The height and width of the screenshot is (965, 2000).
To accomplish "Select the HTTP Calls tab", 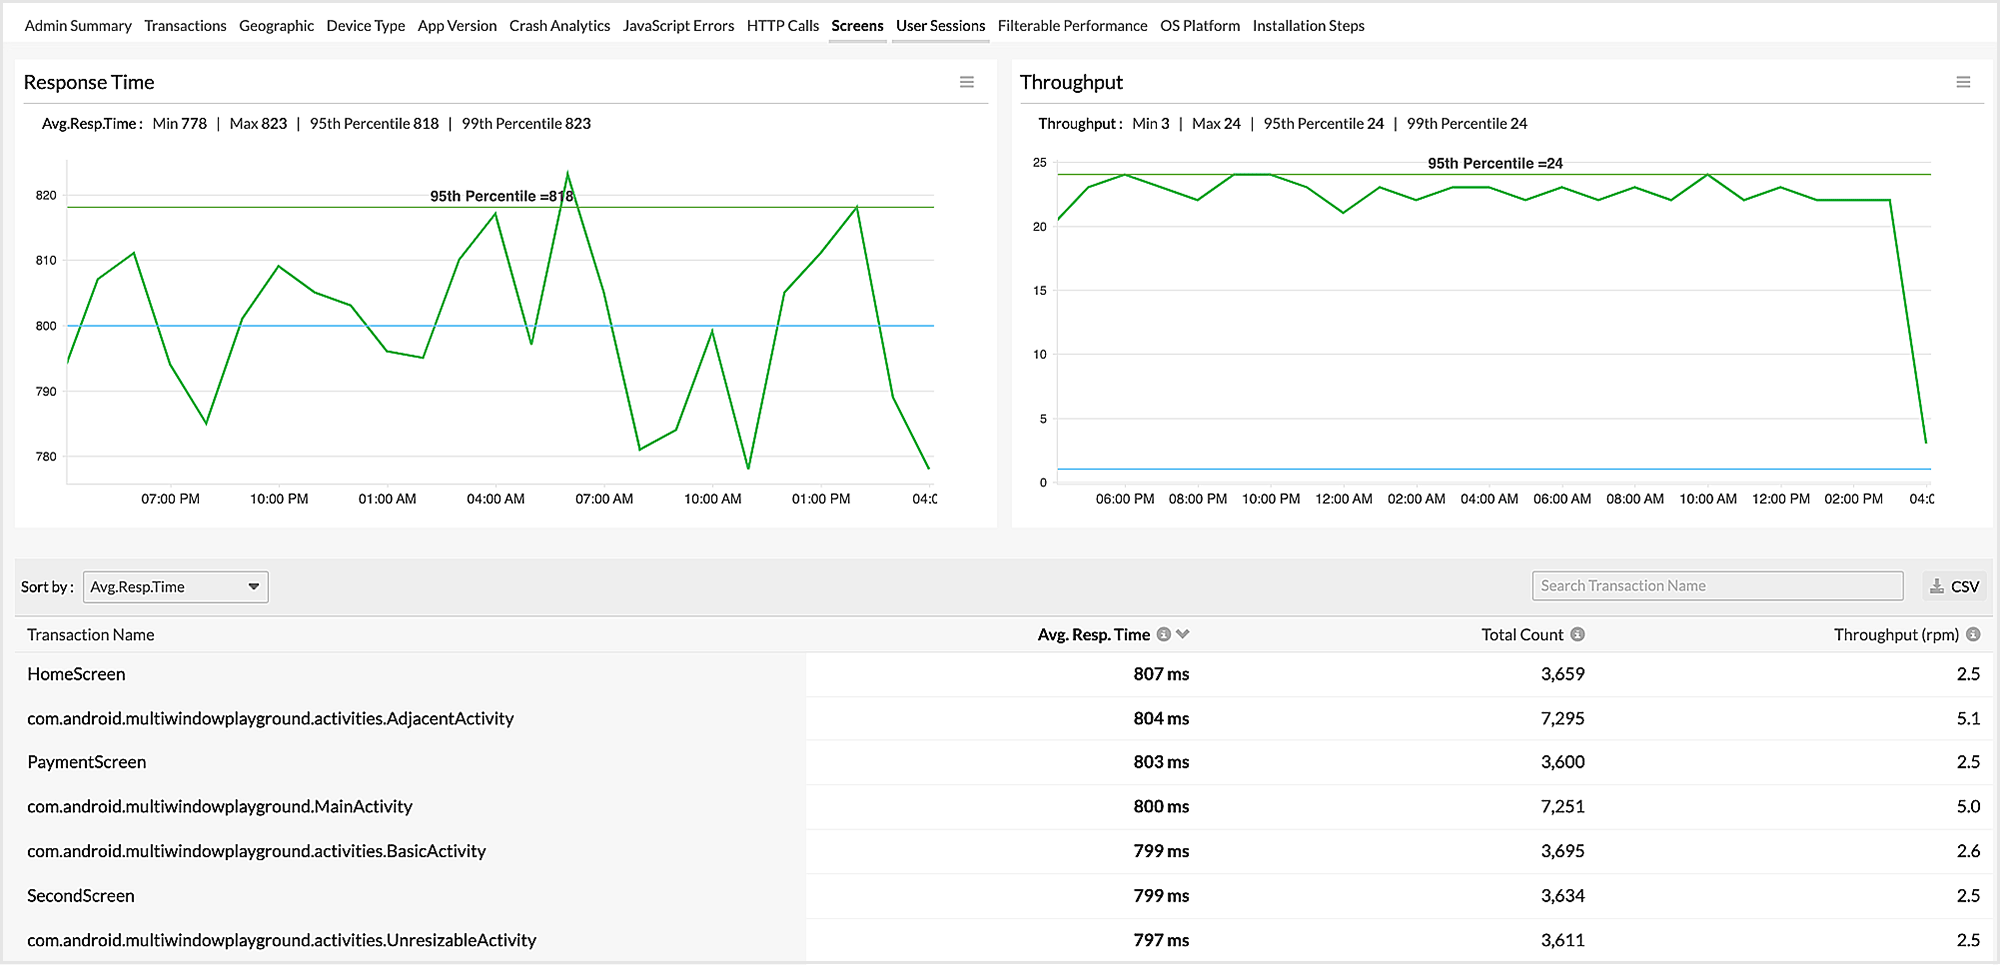I will (782, 26).
